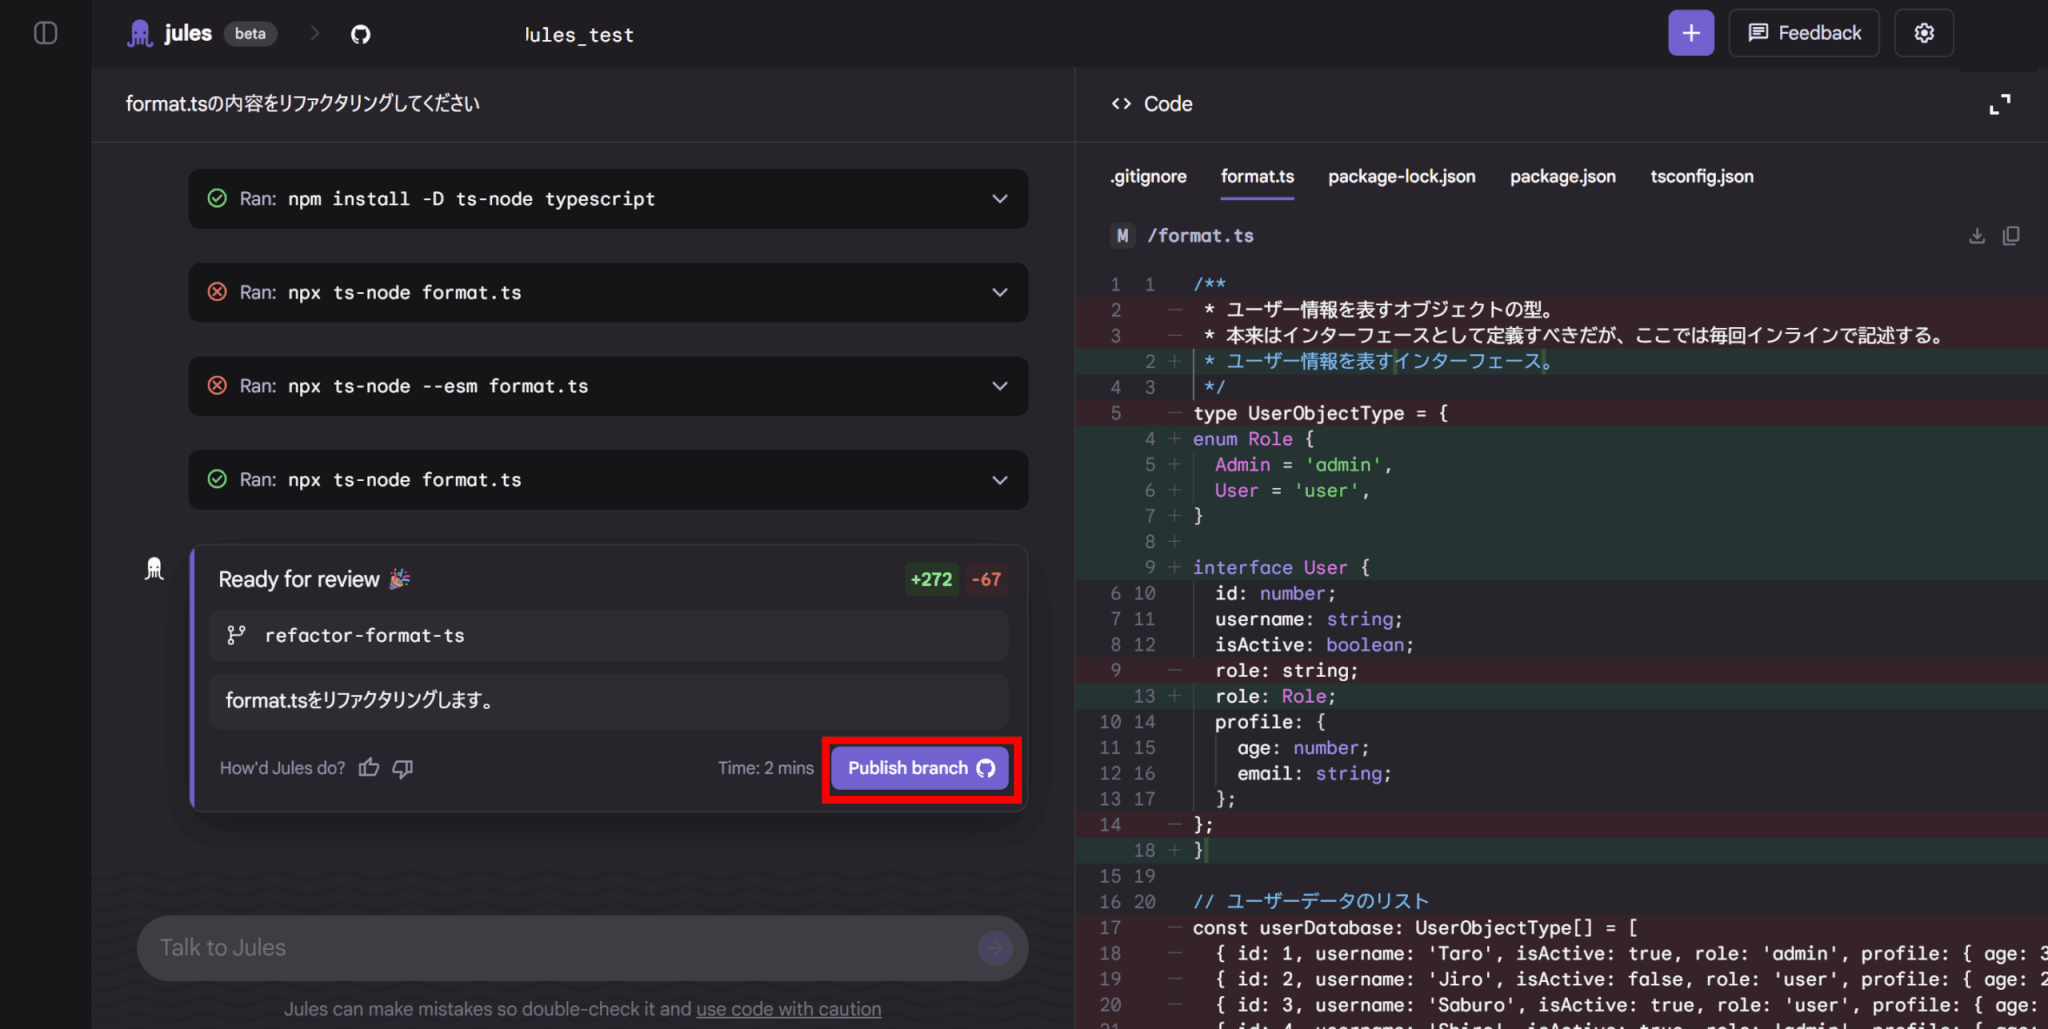
Task: Click the -67 deletions badge
Action: [986, 579]
